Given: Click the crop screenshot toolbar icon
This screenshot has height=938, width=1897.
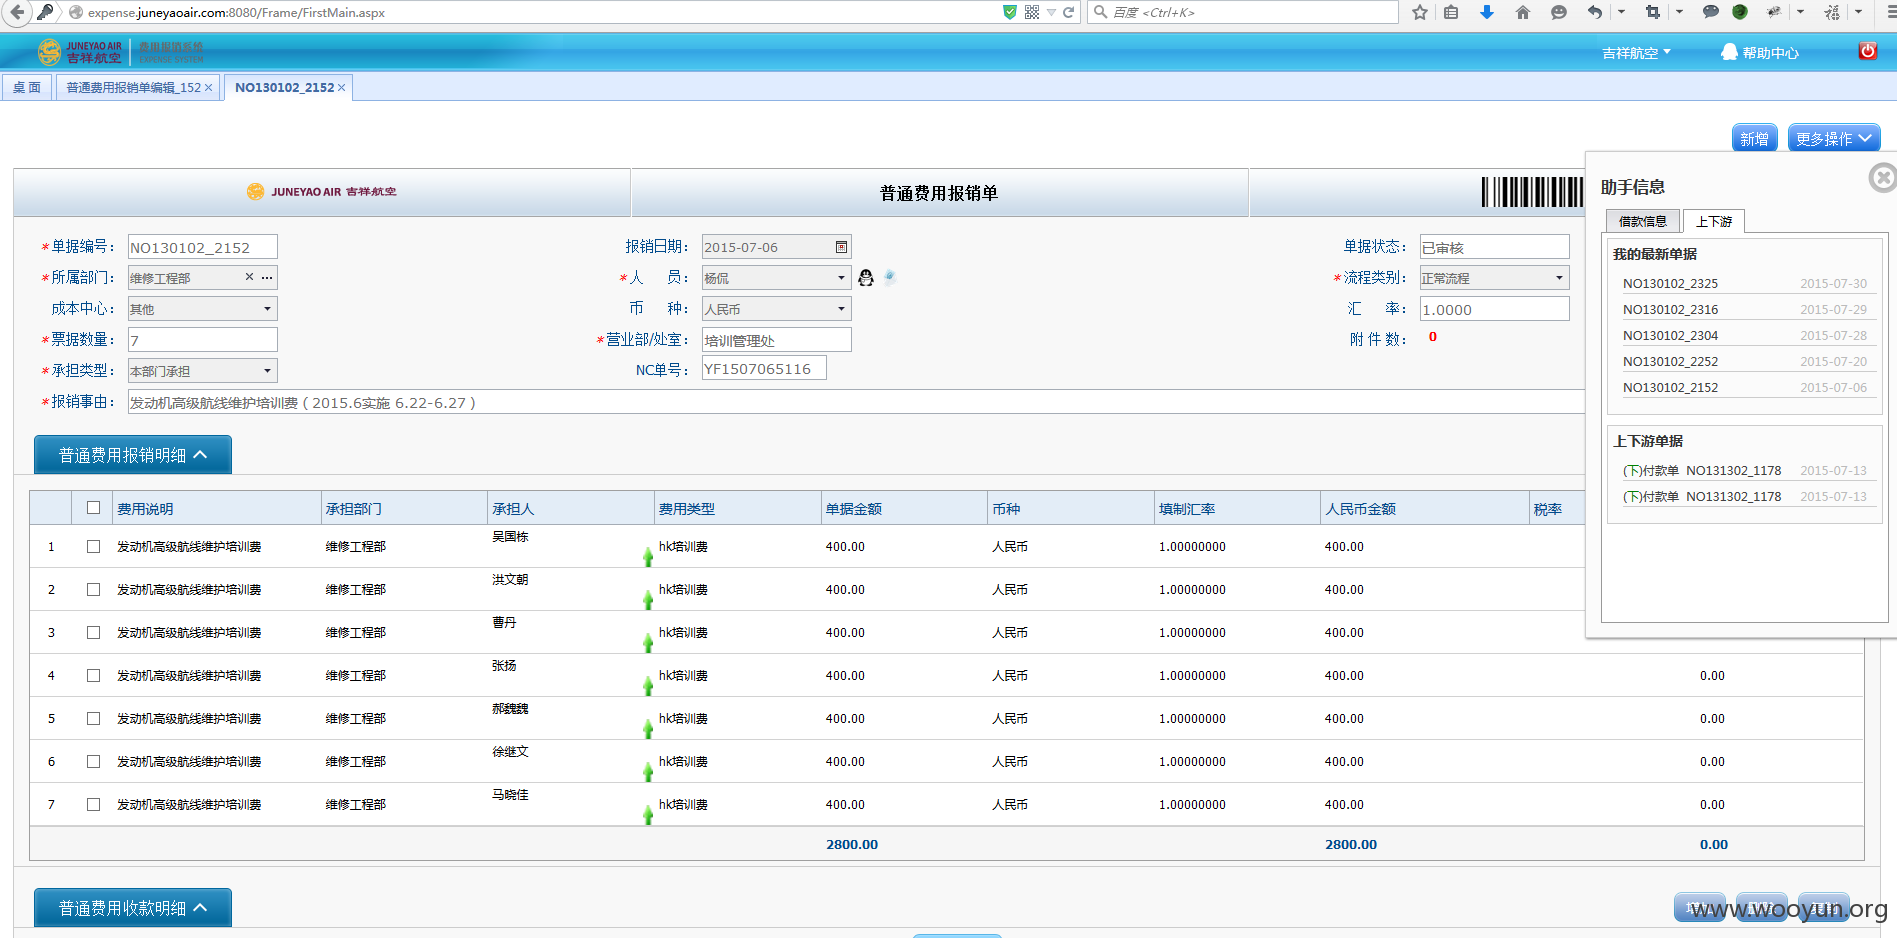Looking at the screenshot, I should tap(1652, 12).
